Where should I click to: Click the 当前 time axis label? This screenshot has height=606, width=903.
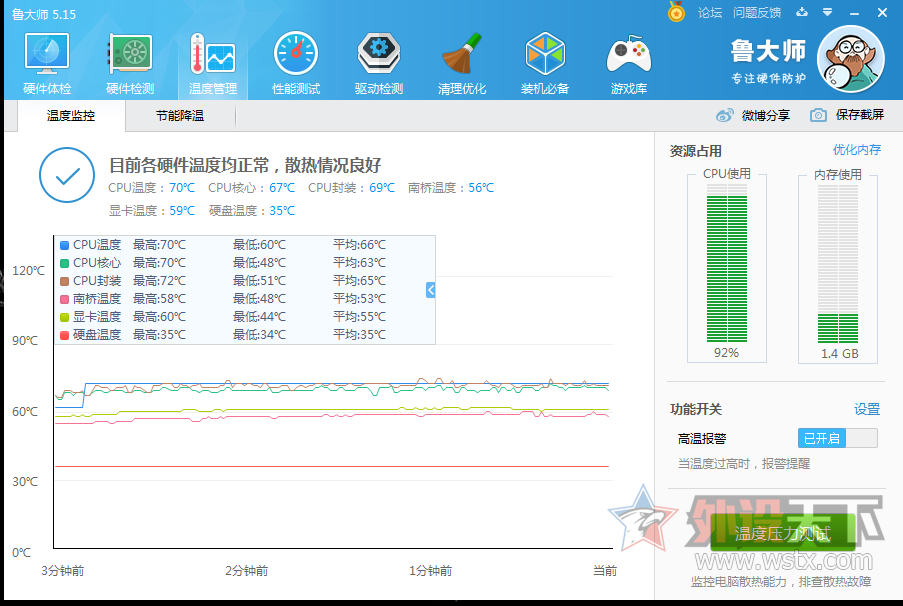(x=605, y=571)
